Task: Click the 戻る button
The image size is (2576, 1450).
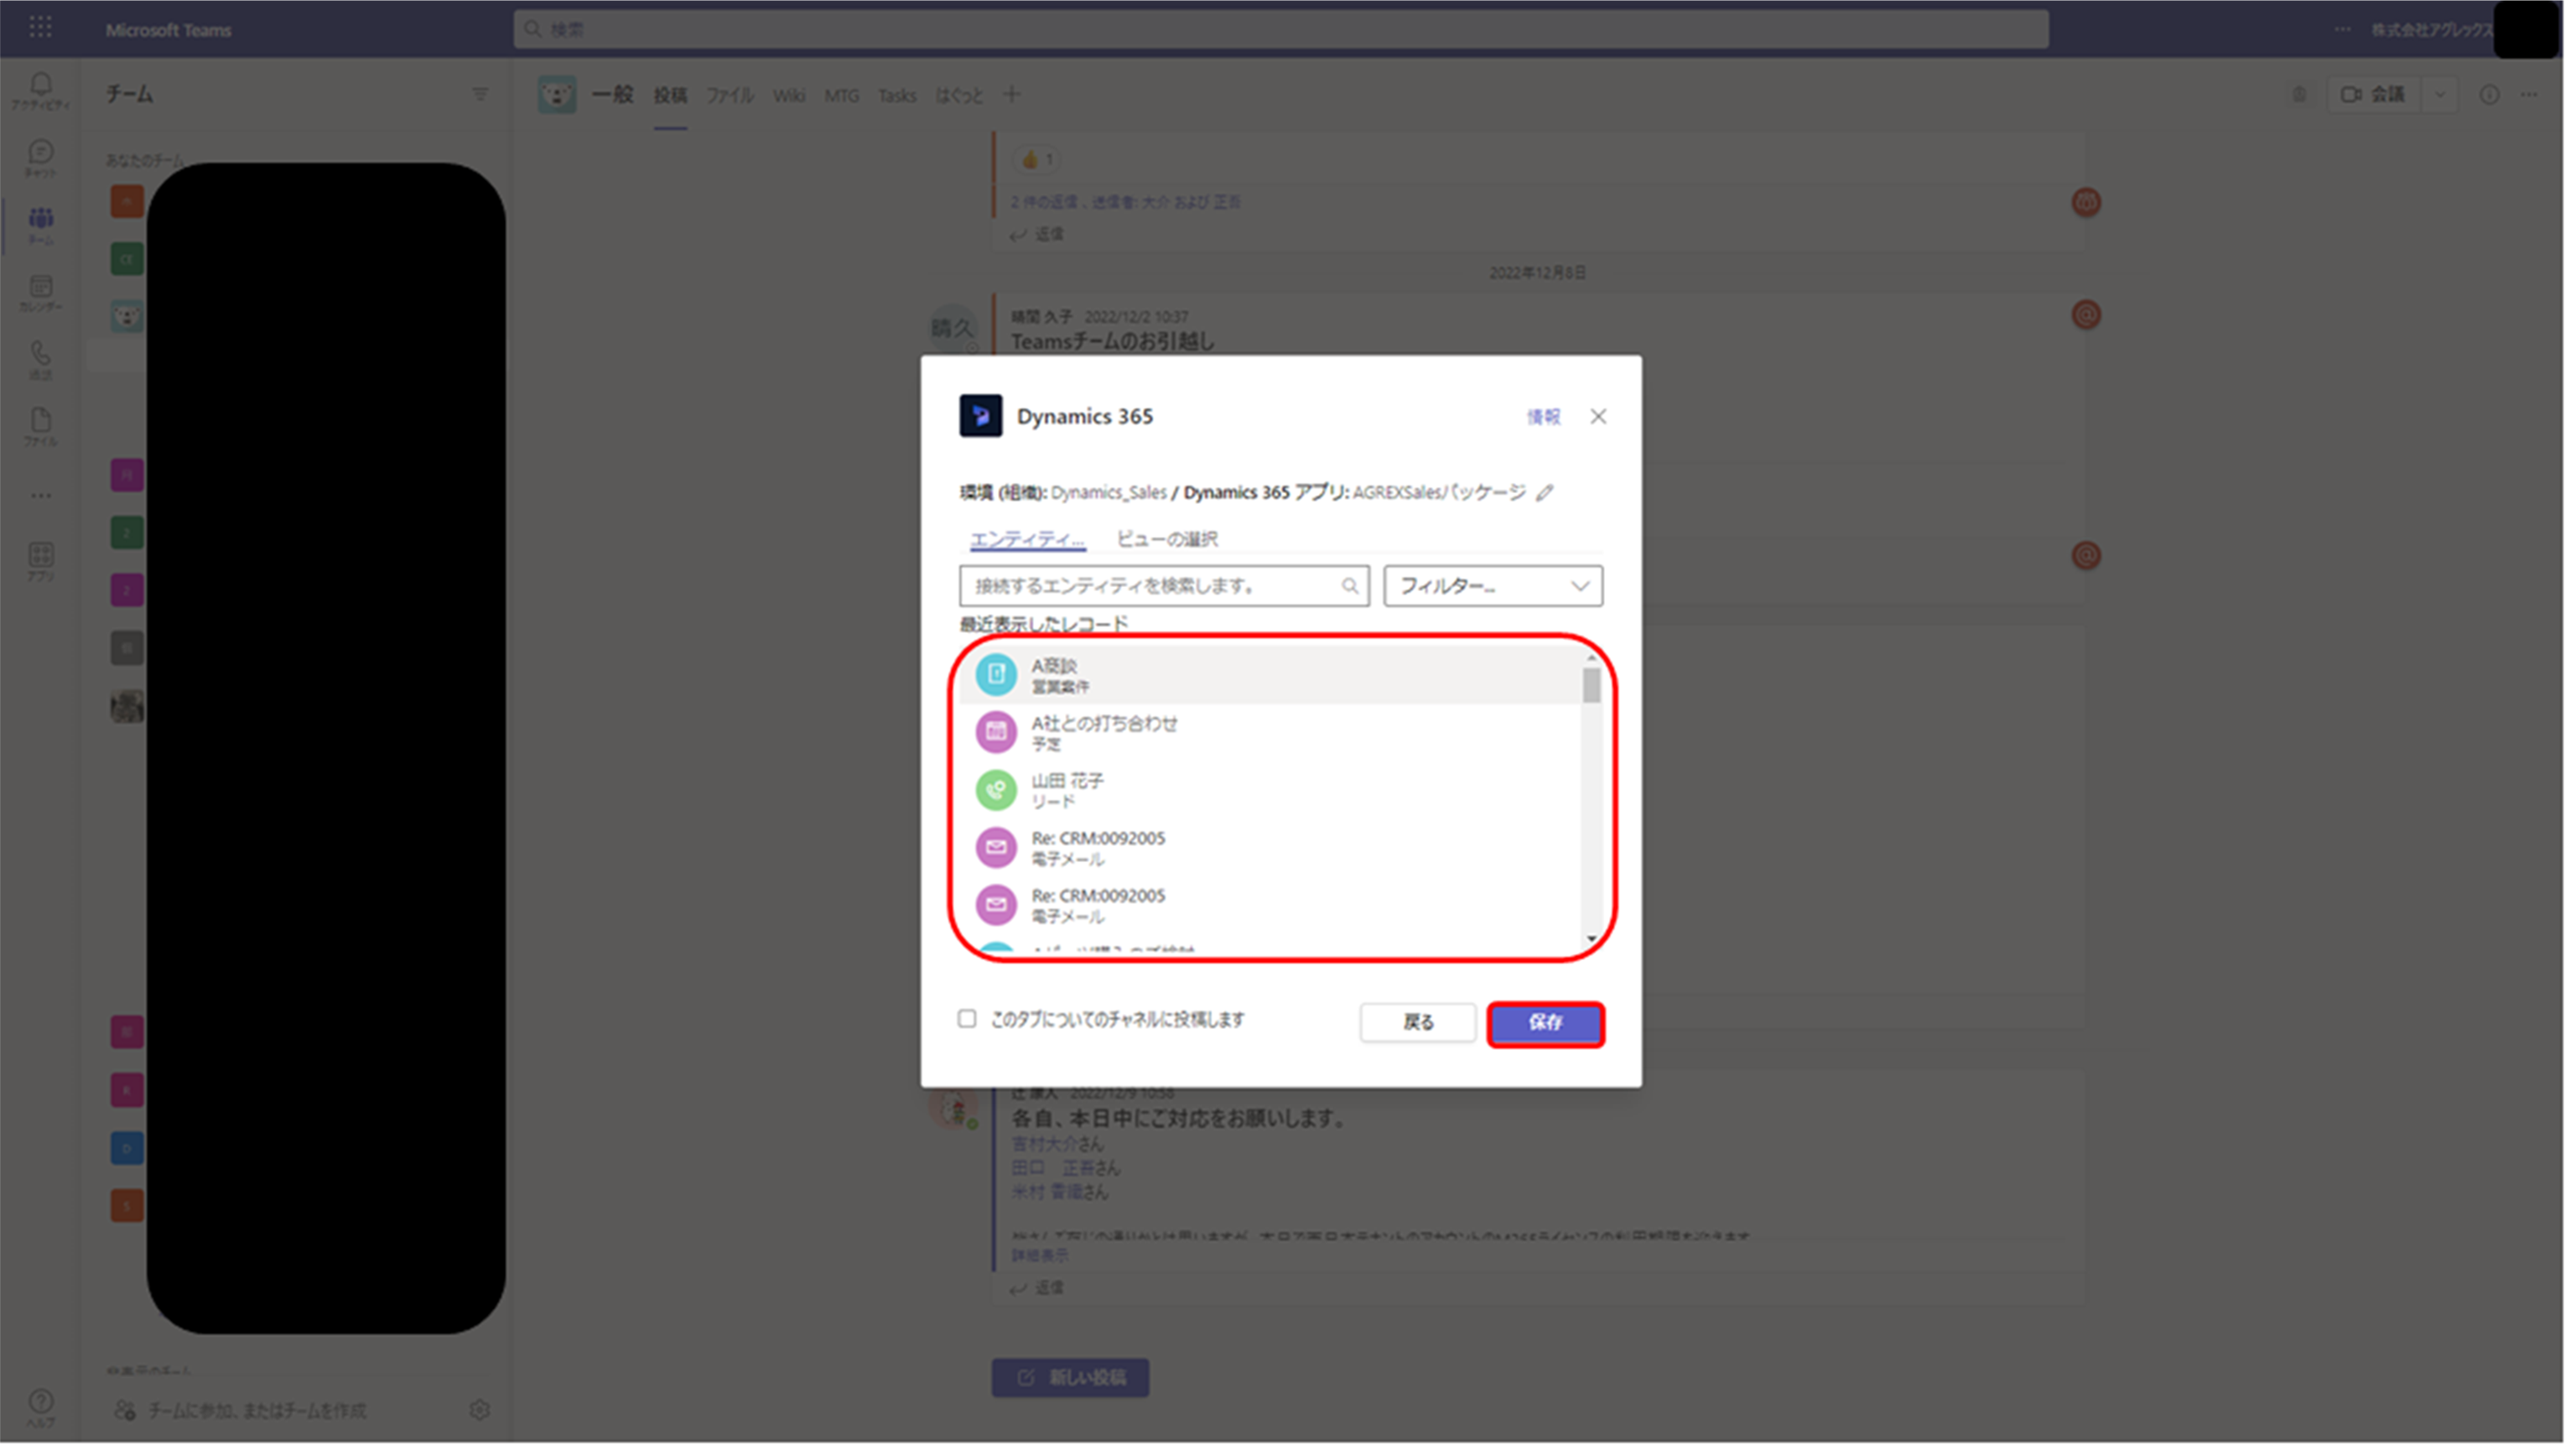Action: 1419,1023
